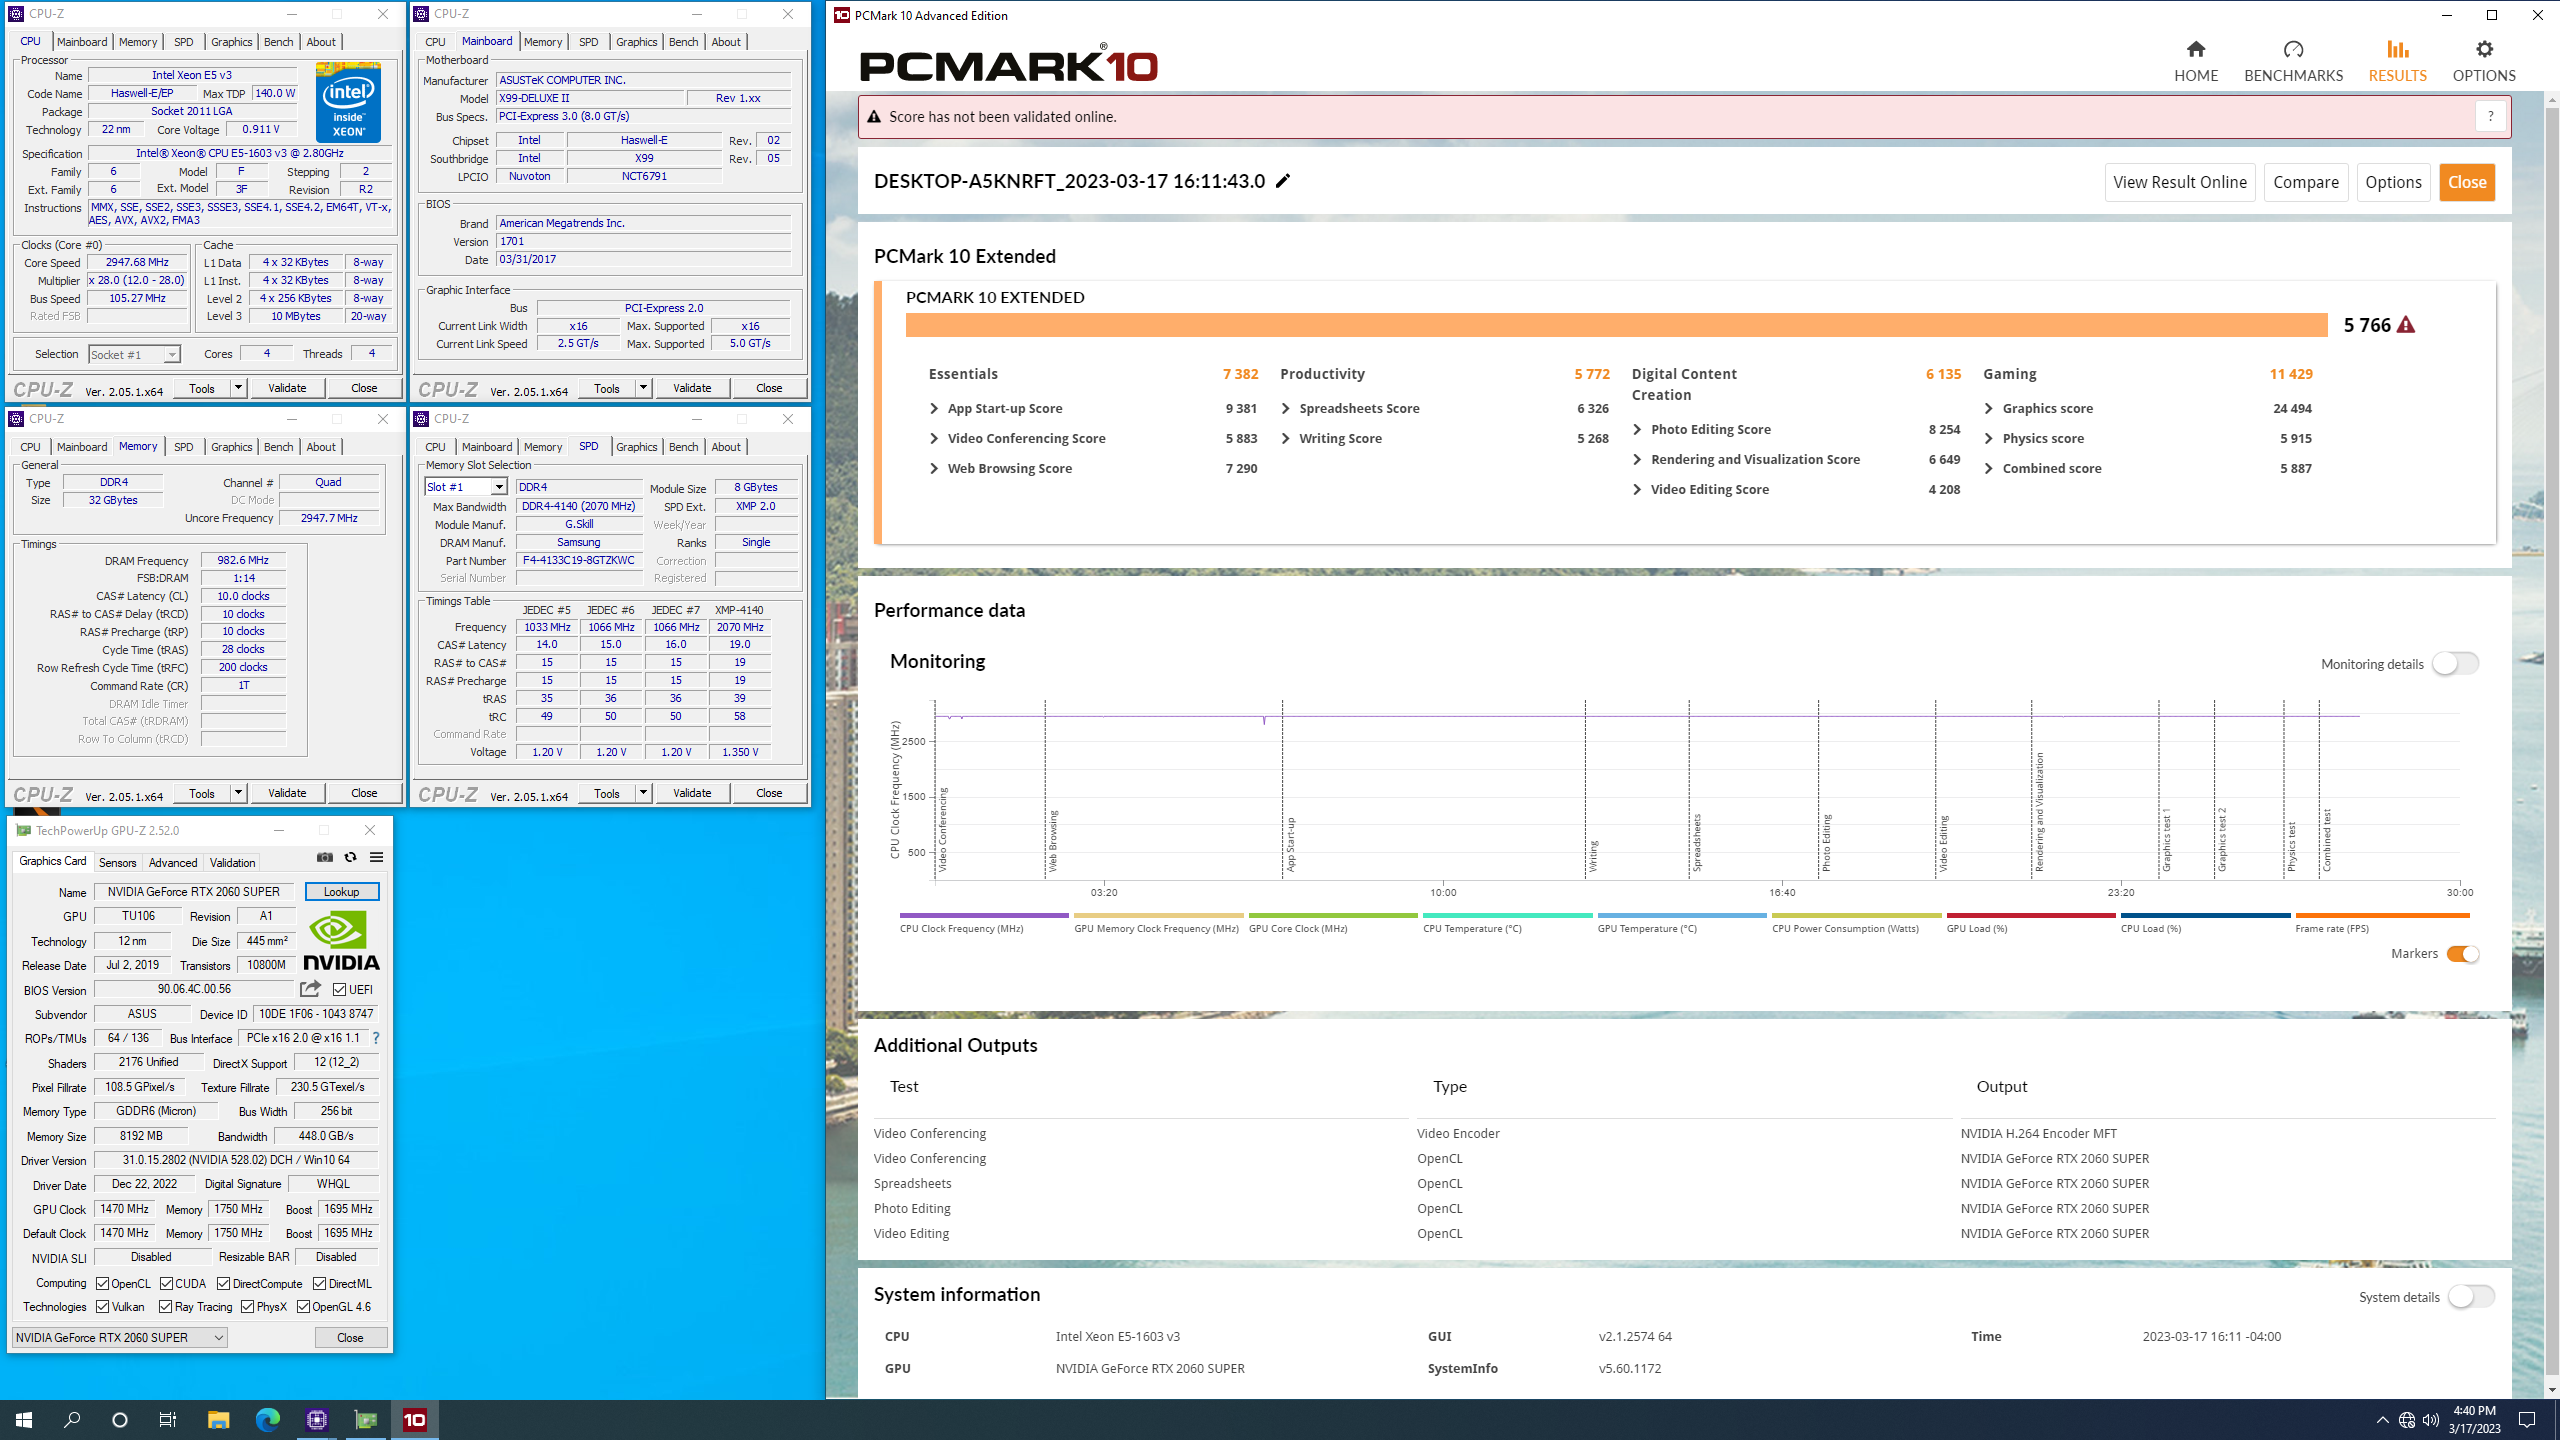Open Tools dropdown arrow in CPU-Z CPU window
The height and width of the screenshot is (1440, 2560).
[238, 387]
